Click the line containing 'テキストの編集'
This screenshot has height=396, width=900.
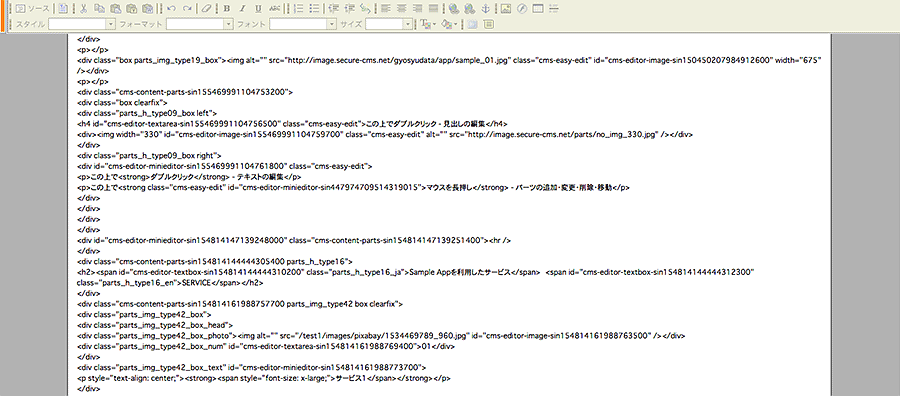(x=189, y=177)
